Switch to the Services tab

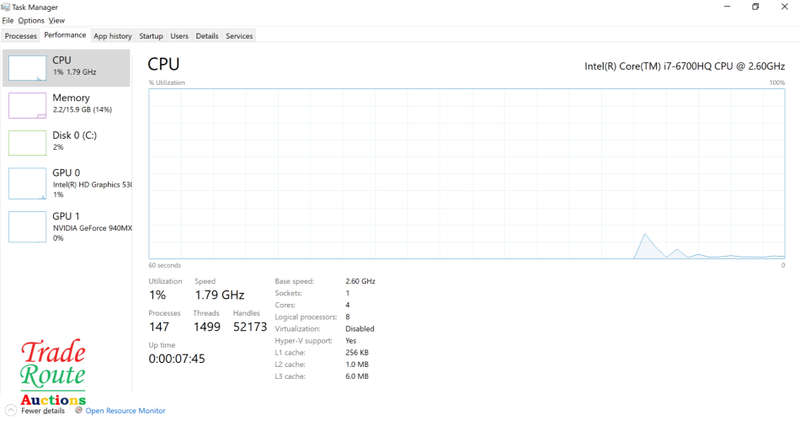click(x=239, y=36)
